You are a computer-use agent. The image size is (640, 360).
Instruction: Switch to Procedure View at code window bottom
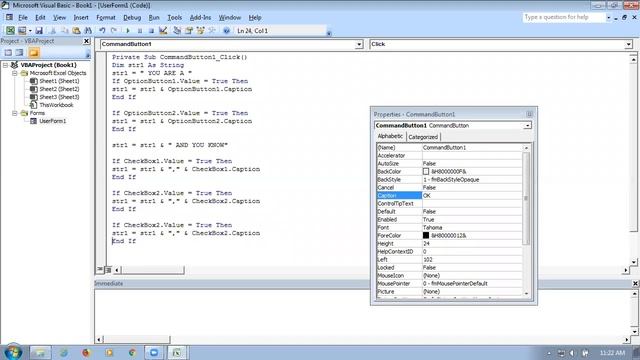[100, 269]
